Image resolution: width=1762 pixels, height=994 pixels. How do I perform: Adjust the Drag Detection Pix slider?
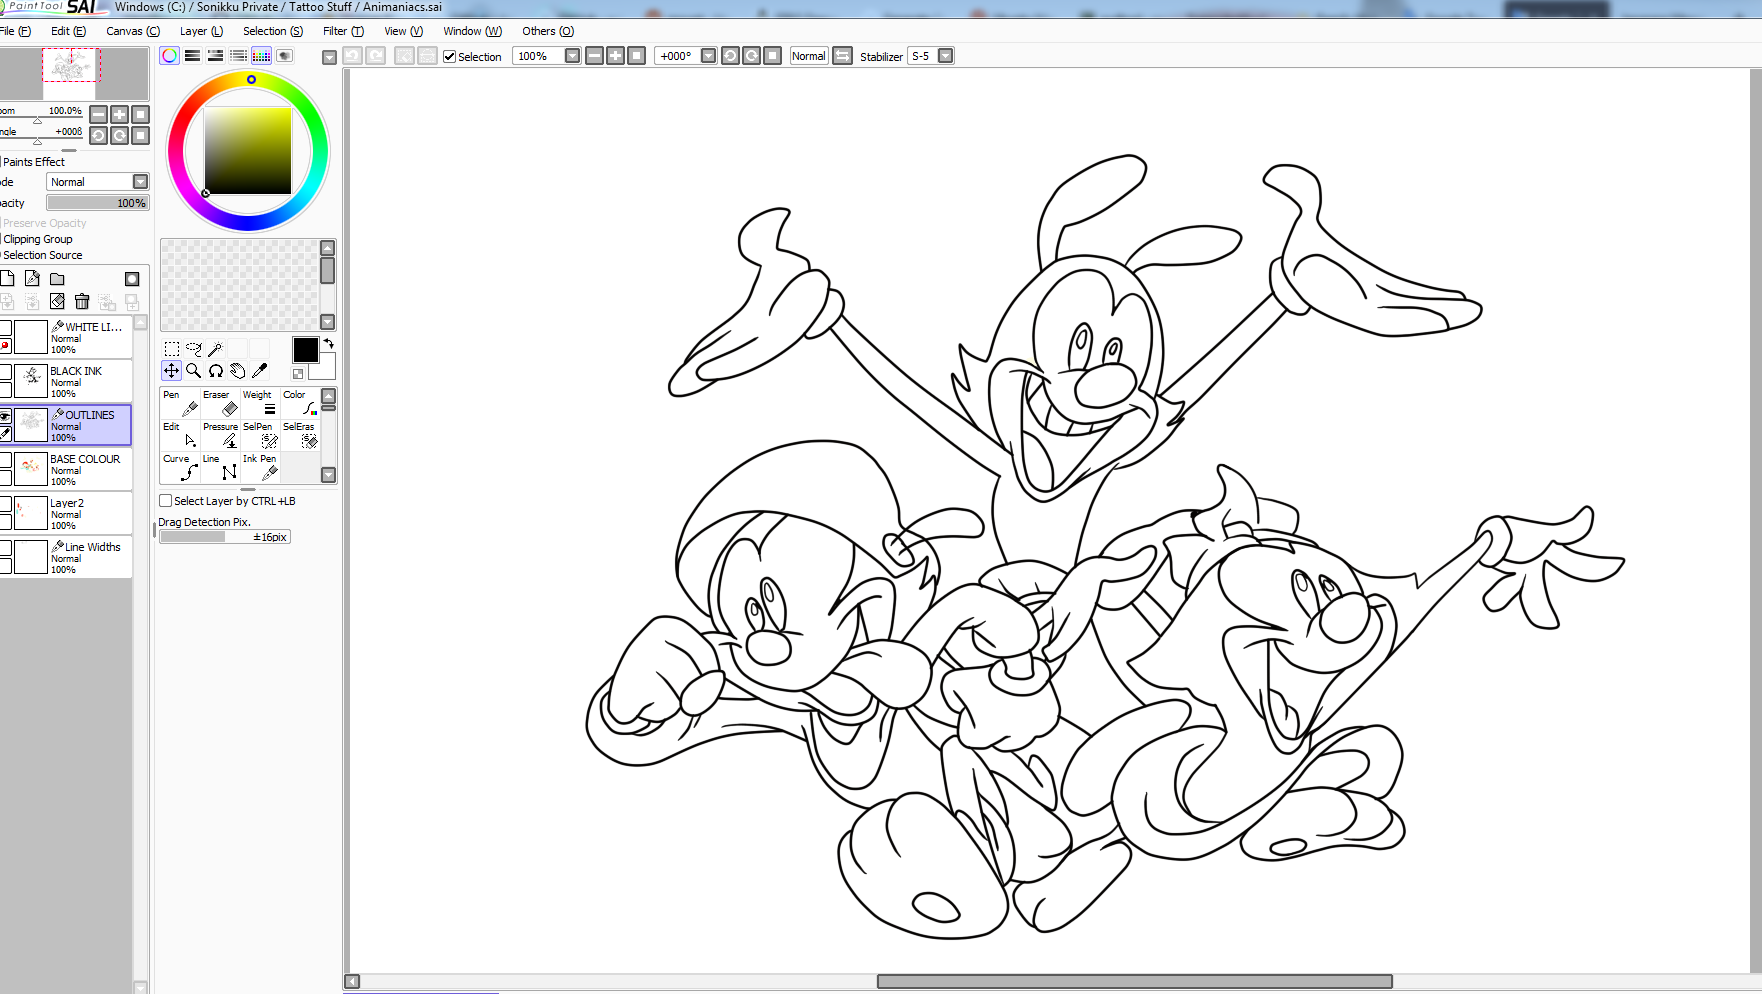point(225,537)
